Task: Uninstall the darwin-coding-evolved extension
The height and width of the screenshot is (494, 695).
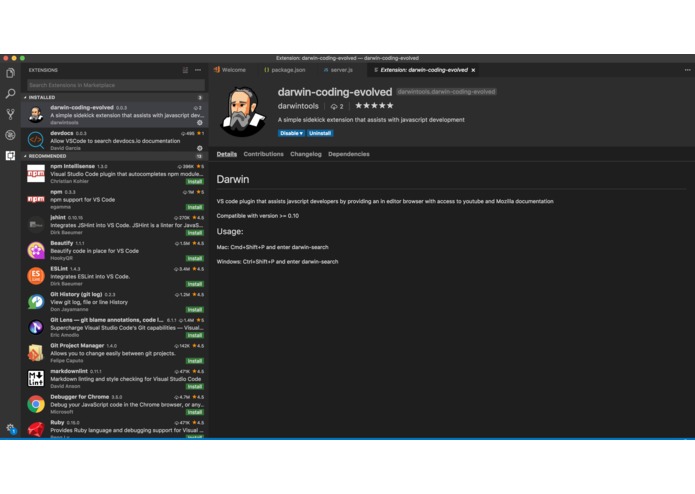Action: [x=320, y=133]
